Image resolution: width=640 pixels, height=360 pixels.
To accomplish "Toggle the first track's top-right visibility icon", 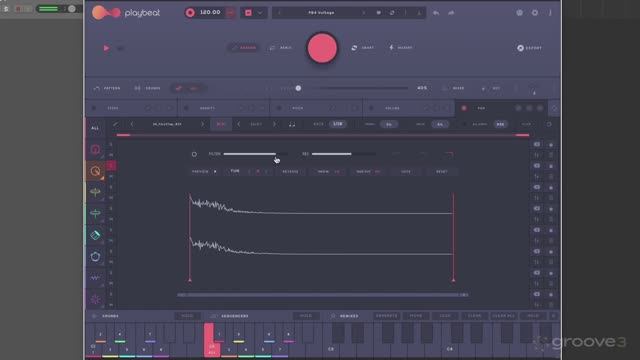I will 537,144.
